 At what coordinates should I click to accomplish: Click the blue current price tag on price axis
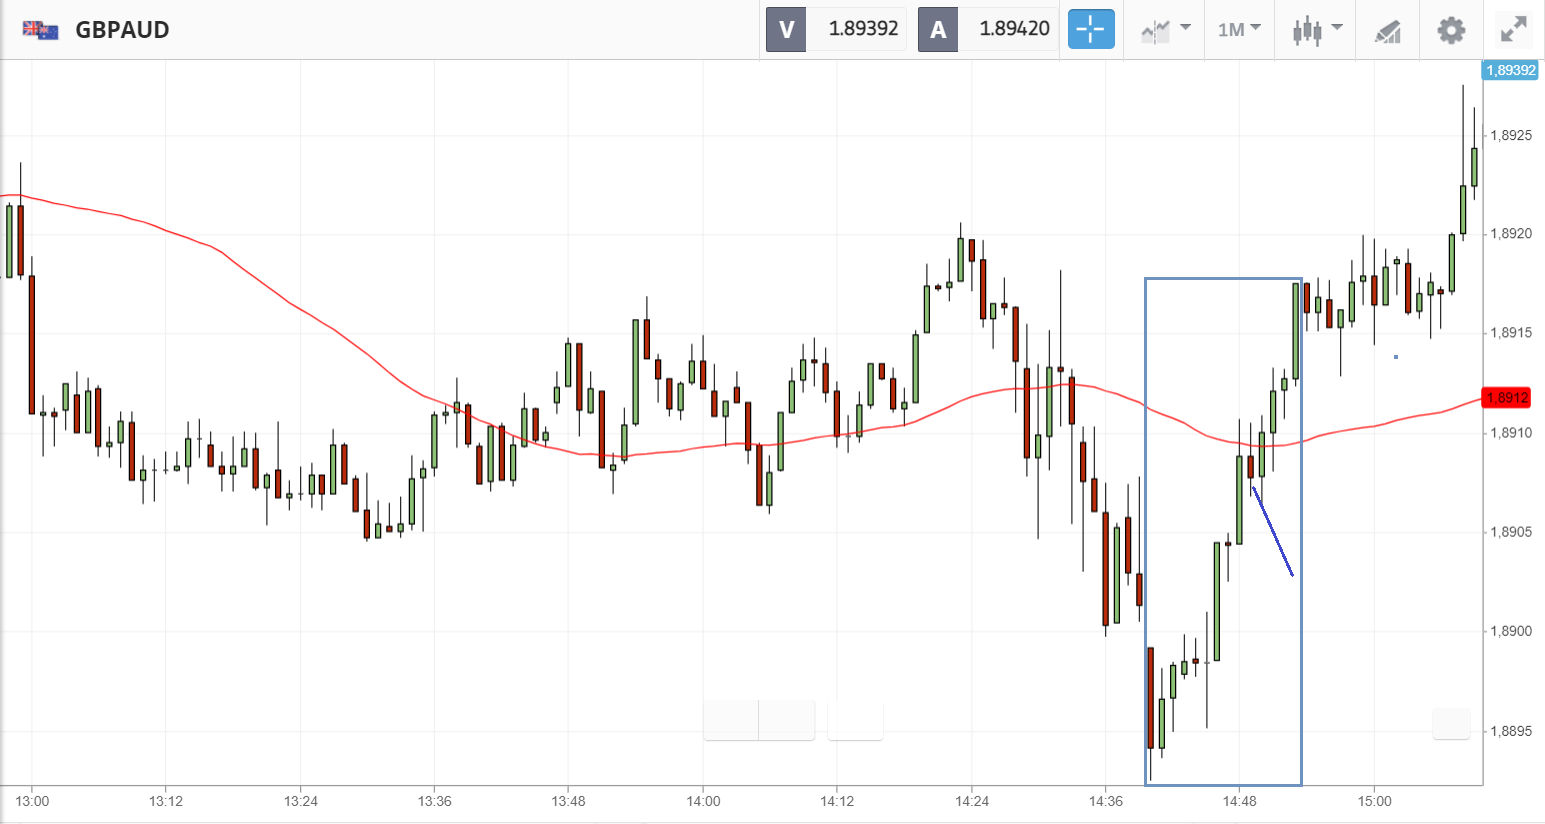[1510, 70]
